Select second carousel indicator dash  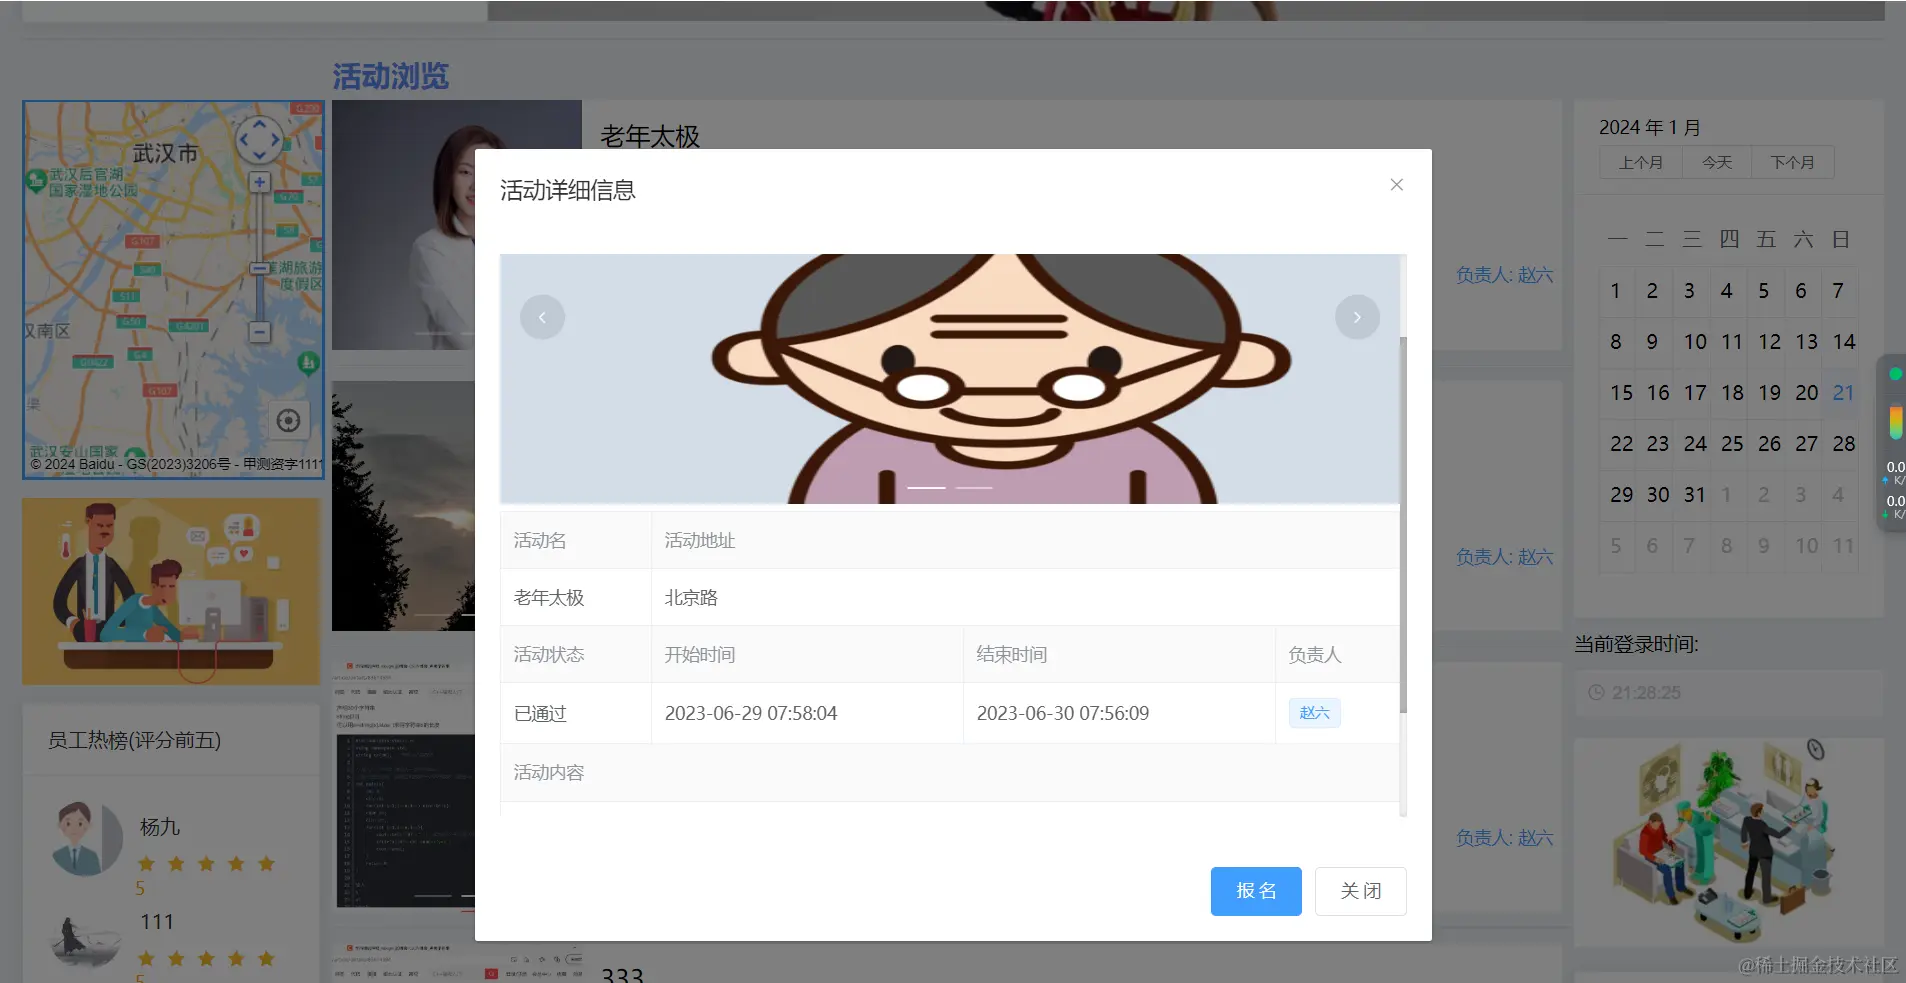[x=974, y=487]
